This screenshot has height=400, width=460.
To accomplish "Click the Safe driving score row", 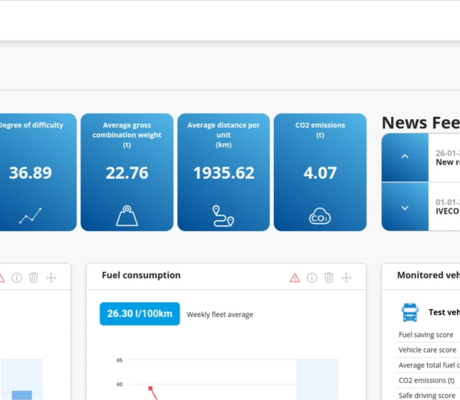I will 428,395.
